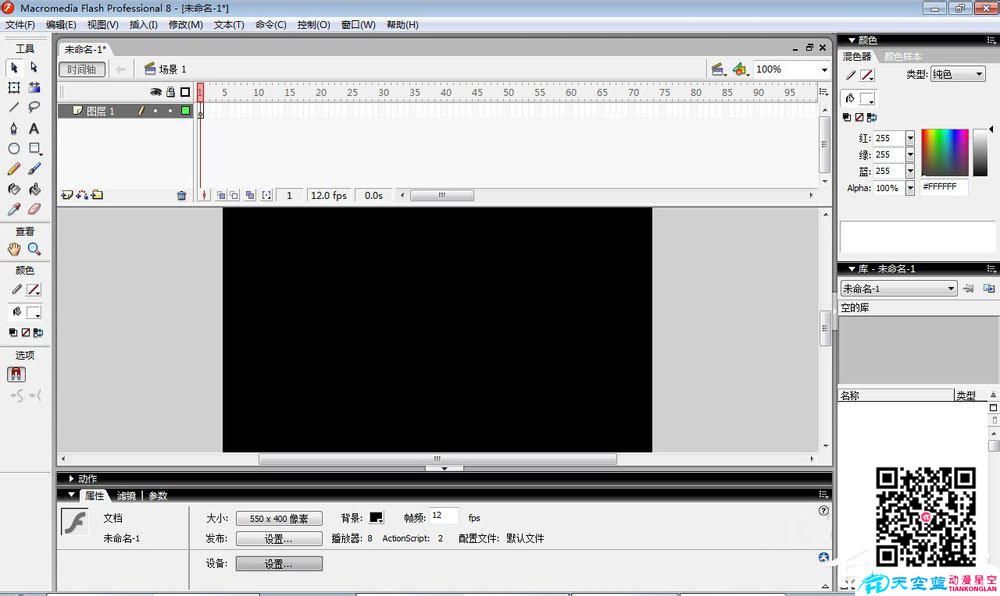Viewport: 1000px width, 596px height.
Task: Open the 修改(M) menu
Action: (x=186, y=25)
